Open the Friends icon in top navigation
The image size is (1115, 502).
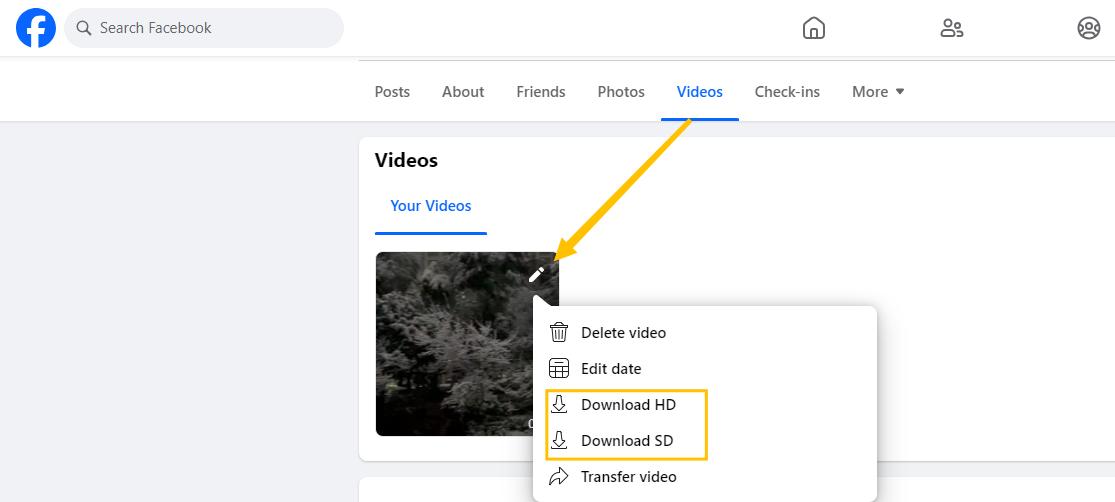click(x=951, y=28)
